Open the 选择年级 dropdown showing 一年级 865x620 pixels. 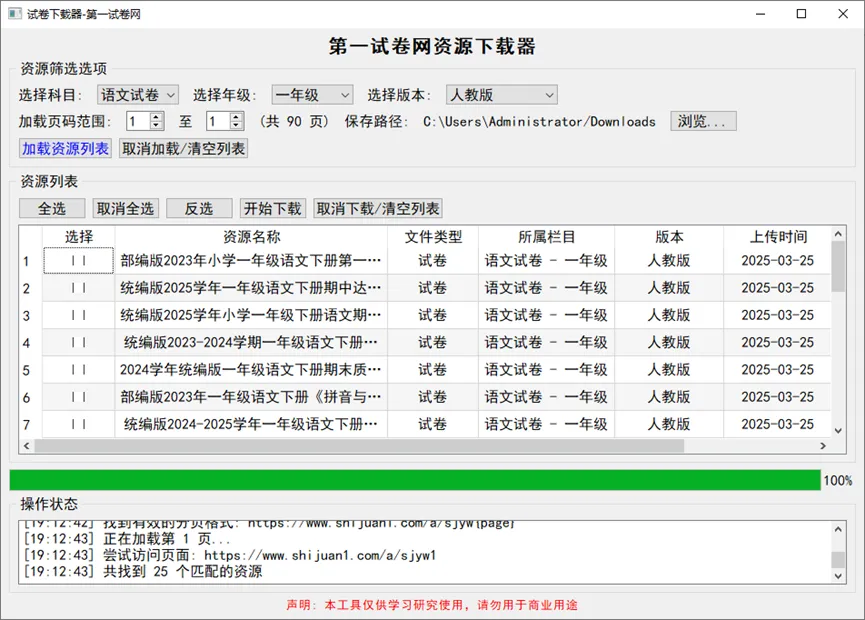pos(312,95)
